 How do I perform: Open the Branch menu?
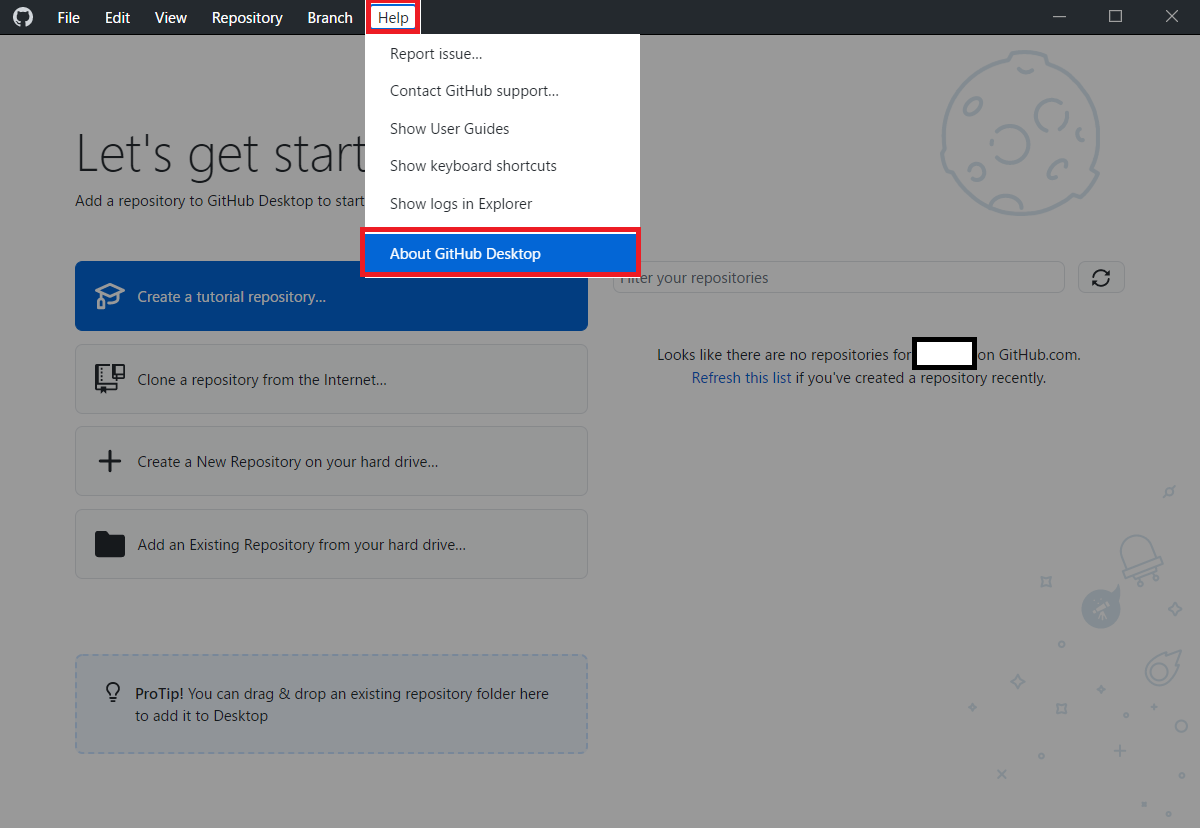click(330, 17)
